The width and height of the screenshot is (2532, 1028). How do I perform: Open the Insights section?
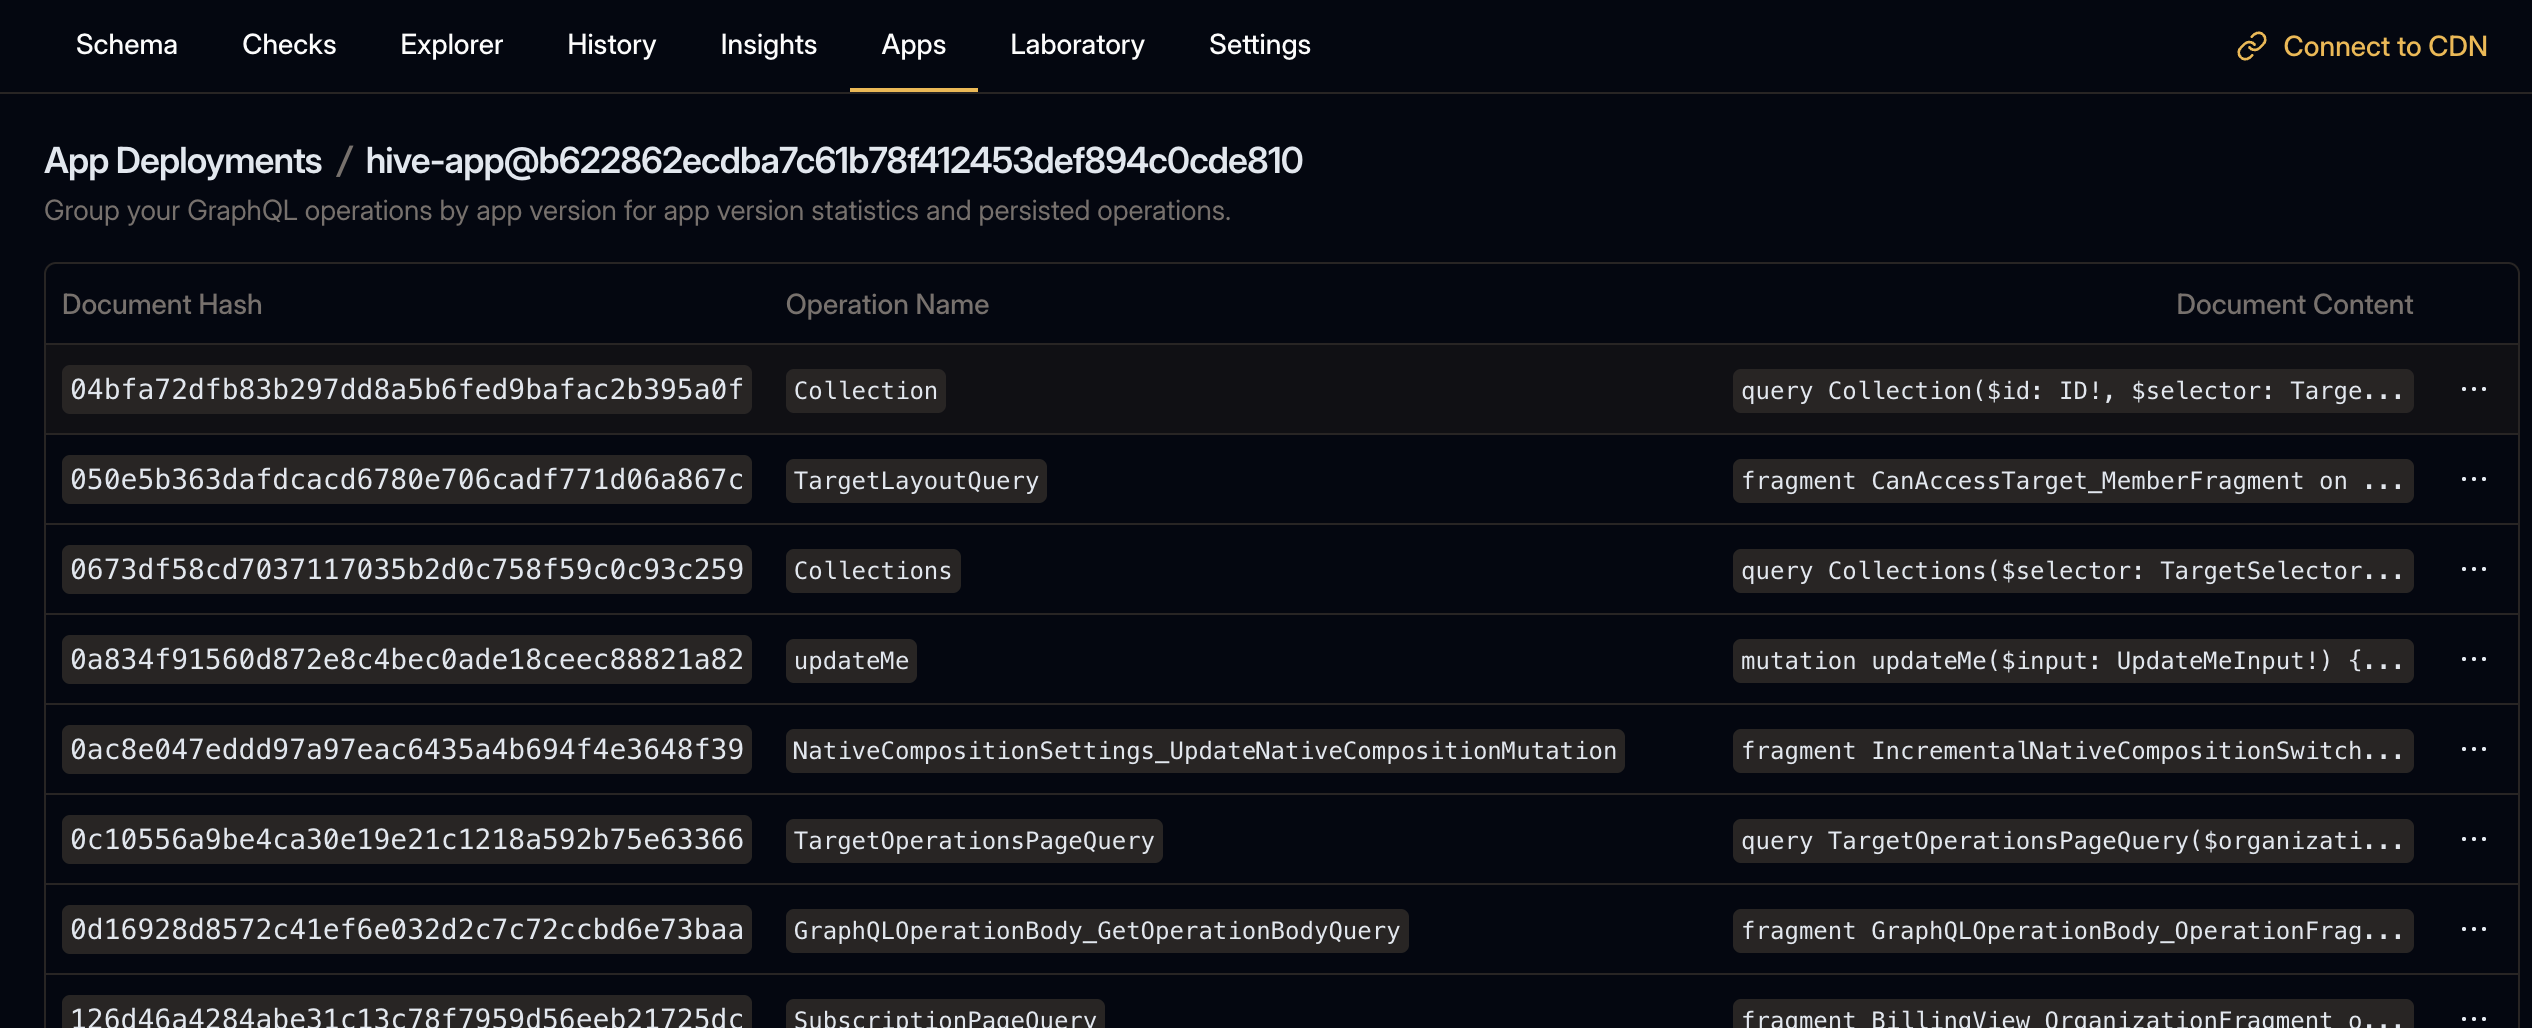point(768,45)
